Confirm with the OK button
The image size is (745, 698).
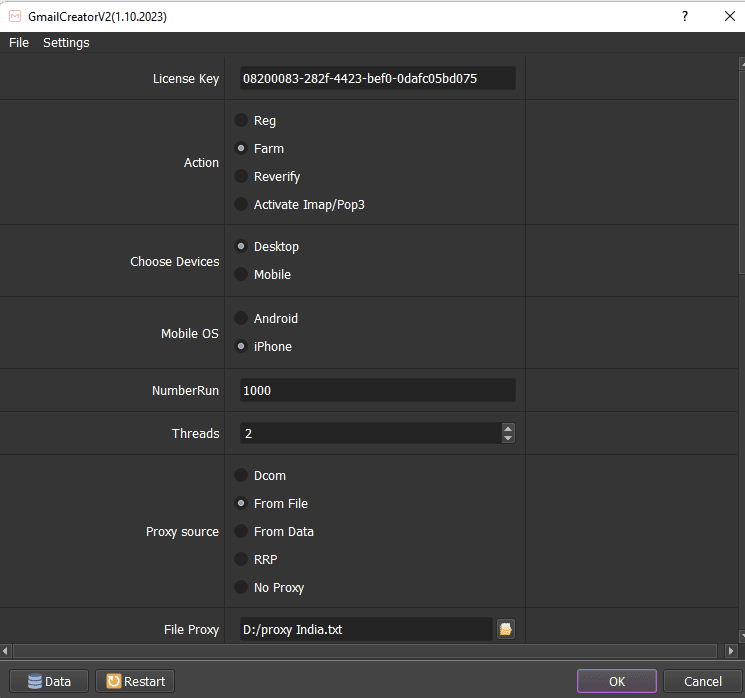click(x=617, y=681)
